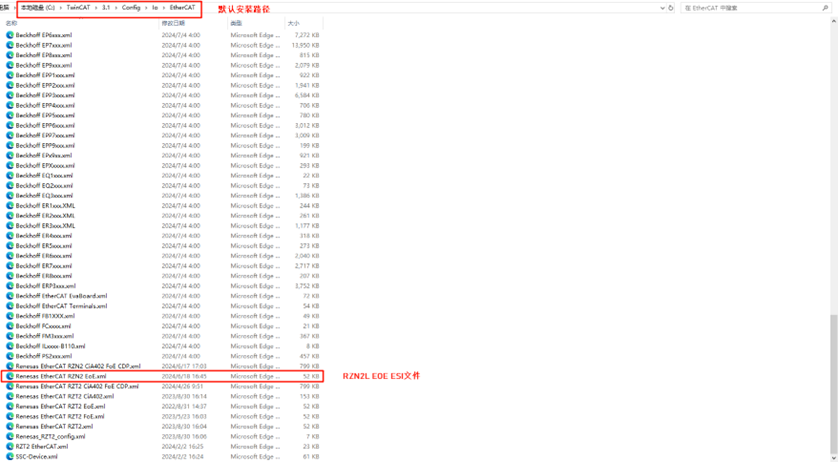Go to the TwinCAT folder in the breadcrumb
The width and height of the screenshot is (838, 462).
pos(79,8)
